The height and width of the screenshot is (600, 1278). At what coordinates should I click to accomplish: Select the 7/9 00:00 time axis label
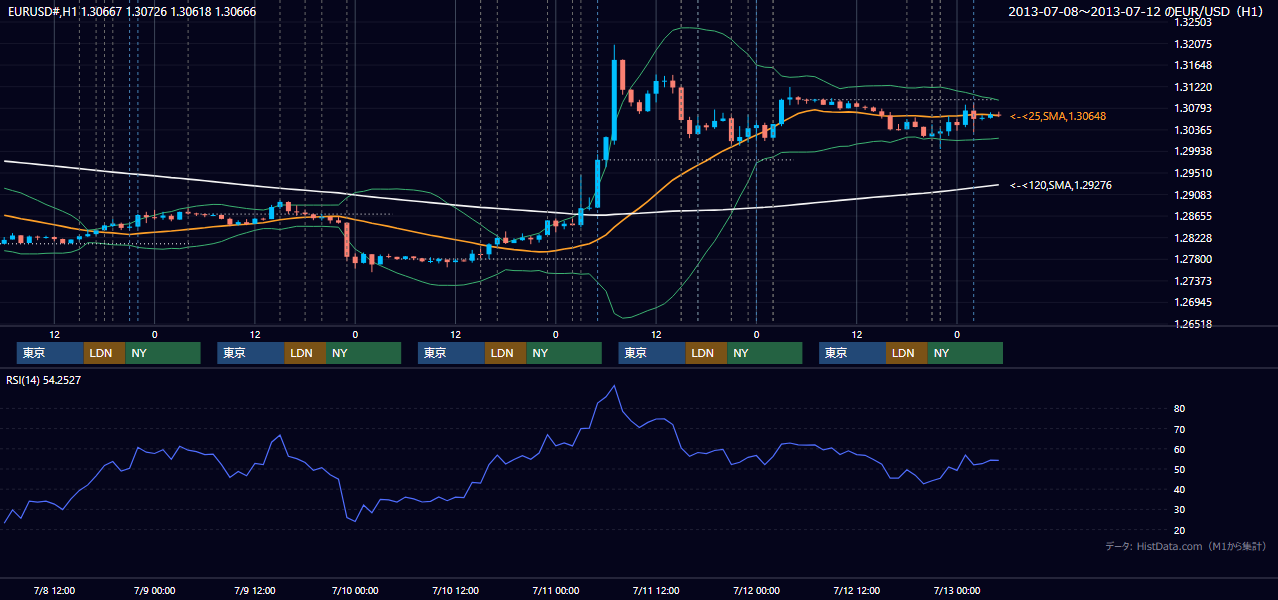[x=154, y=590]
